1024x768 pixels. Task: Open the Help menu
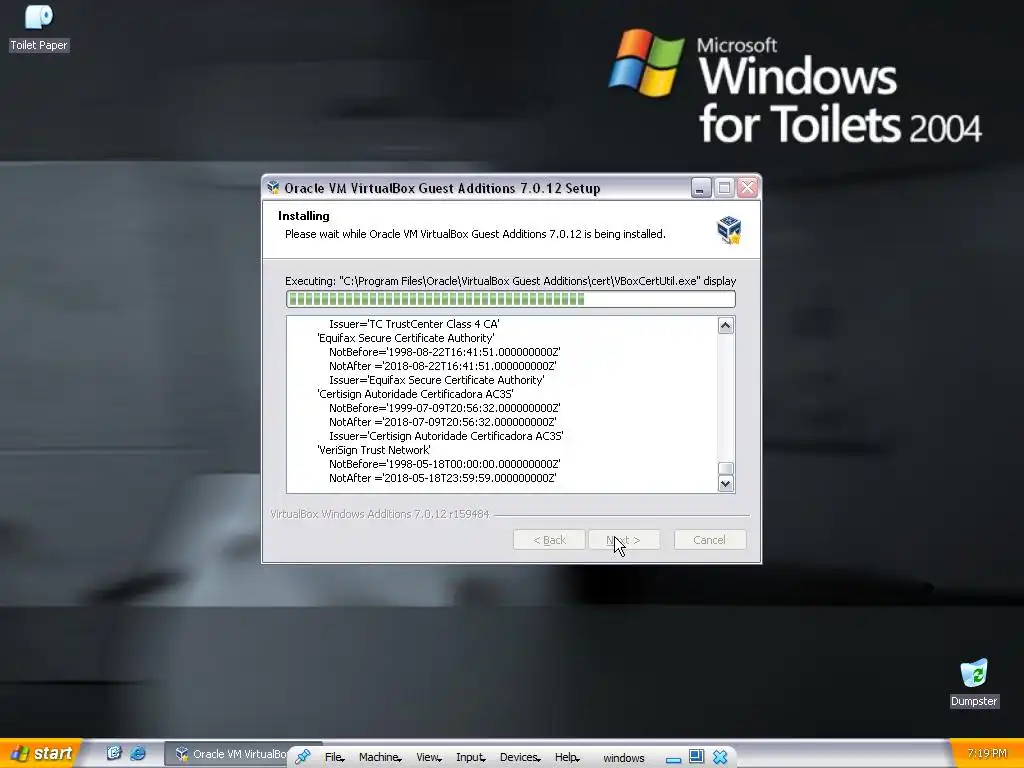tap(567, 758)
